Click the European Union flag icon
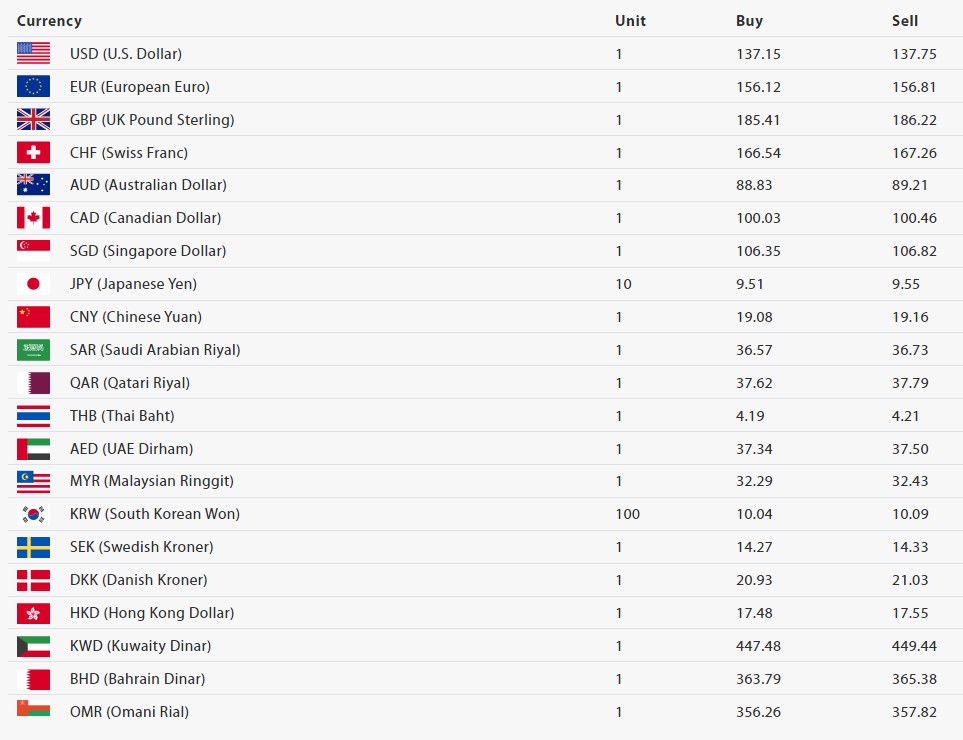 click(x=33, y=87)
